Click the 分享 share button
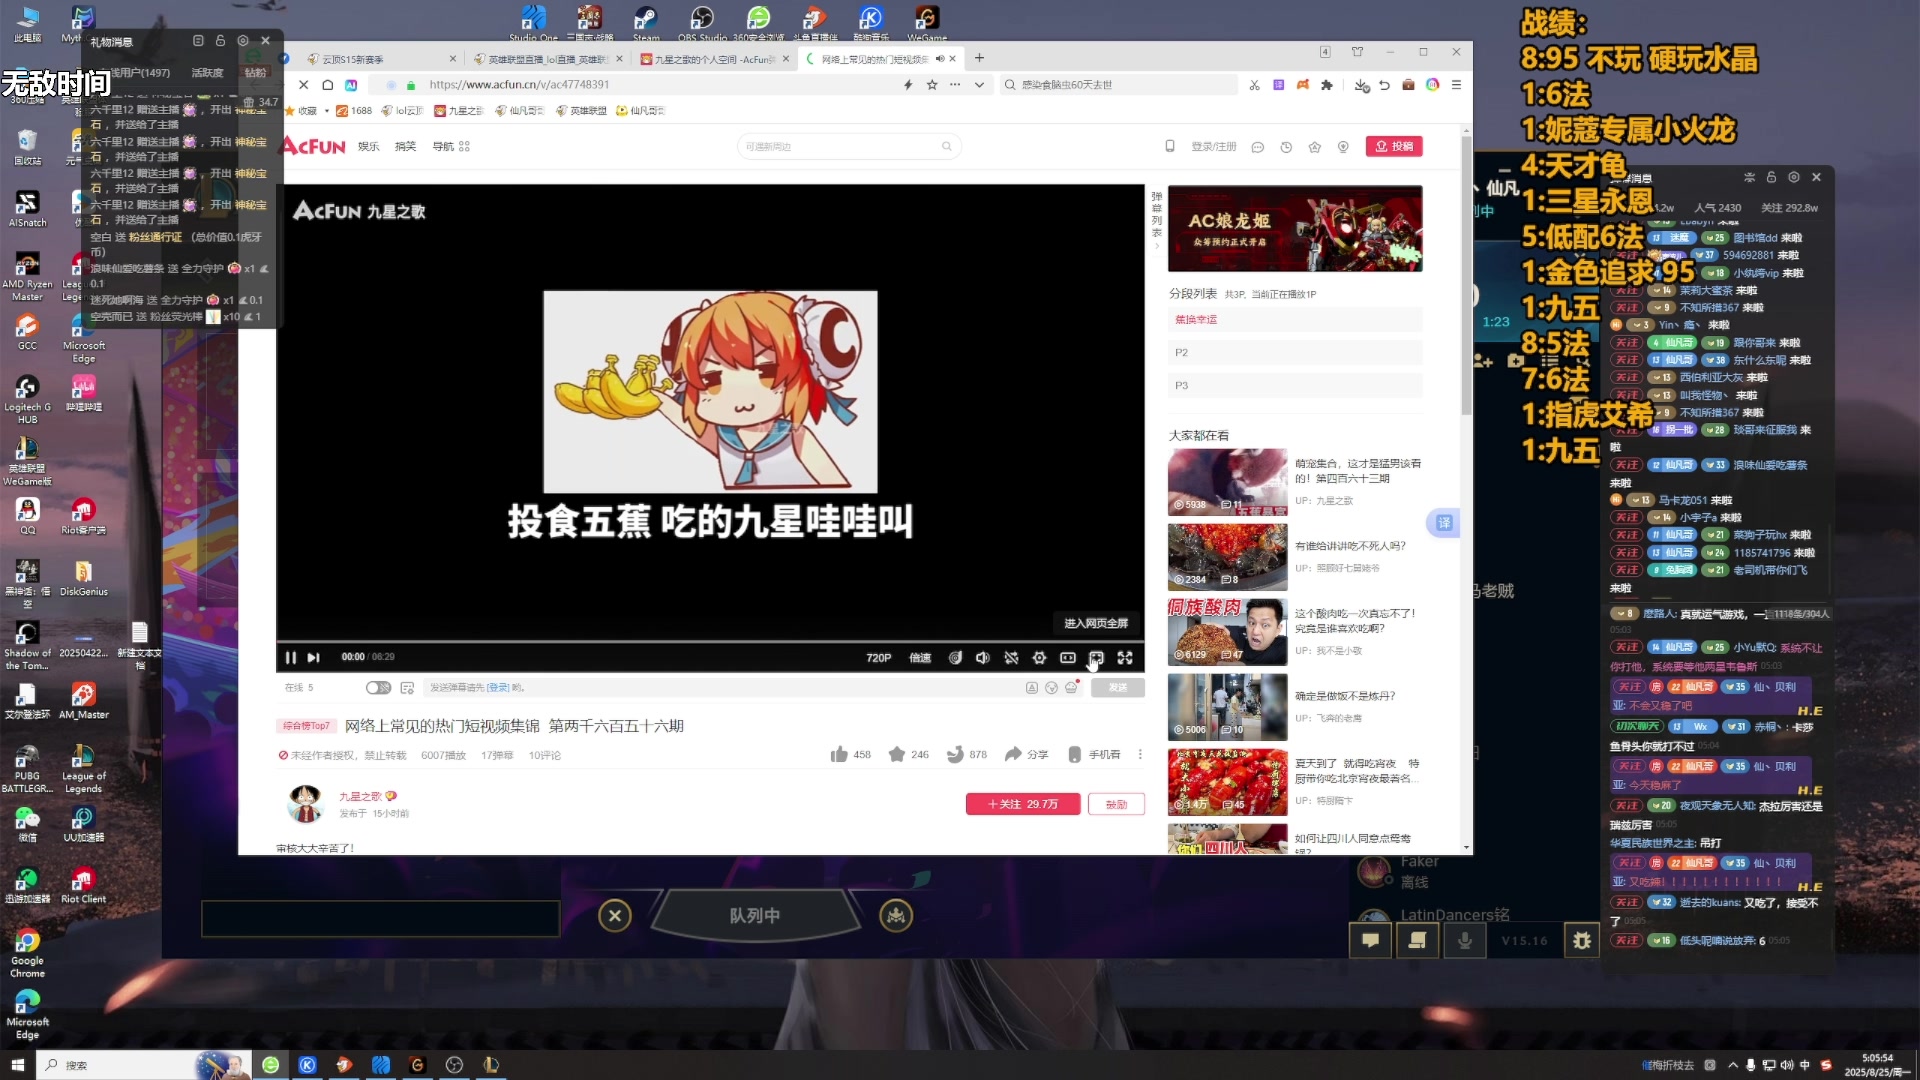Image resolution: width=1920 pixels, height=1080 pixels. tap(1026, 754)
